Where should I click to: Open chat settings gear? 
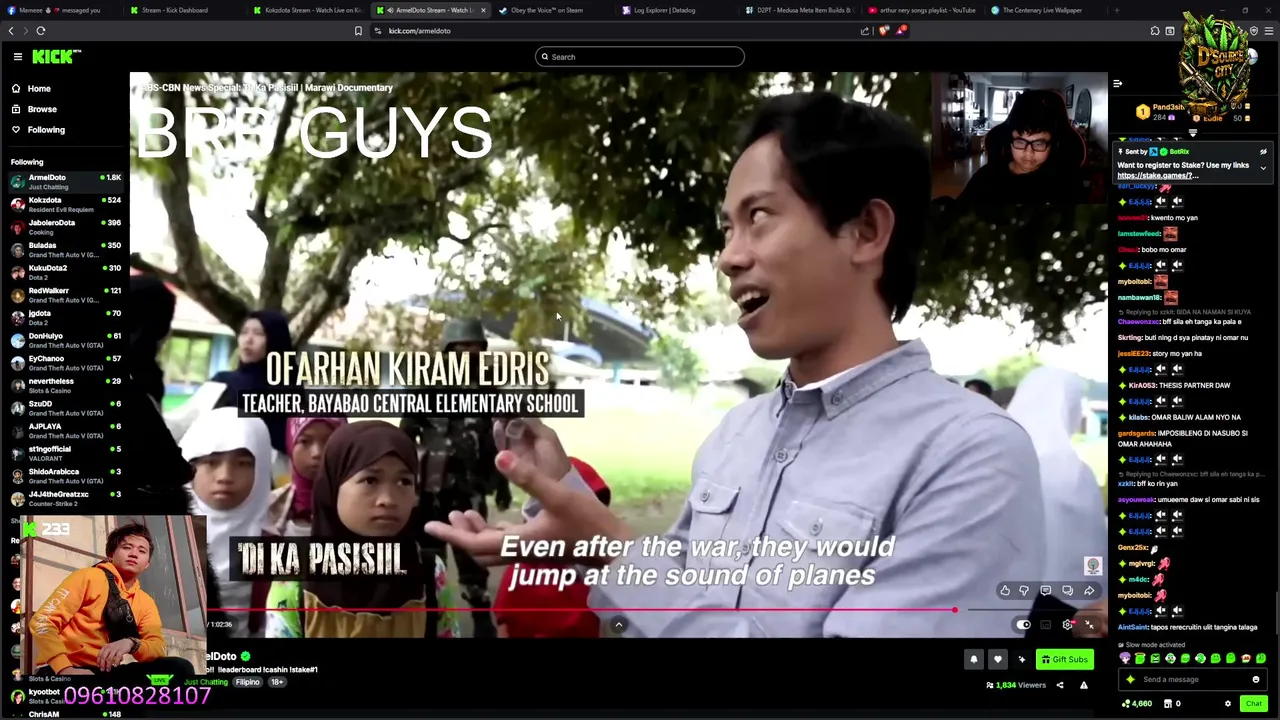[1228, 704]
